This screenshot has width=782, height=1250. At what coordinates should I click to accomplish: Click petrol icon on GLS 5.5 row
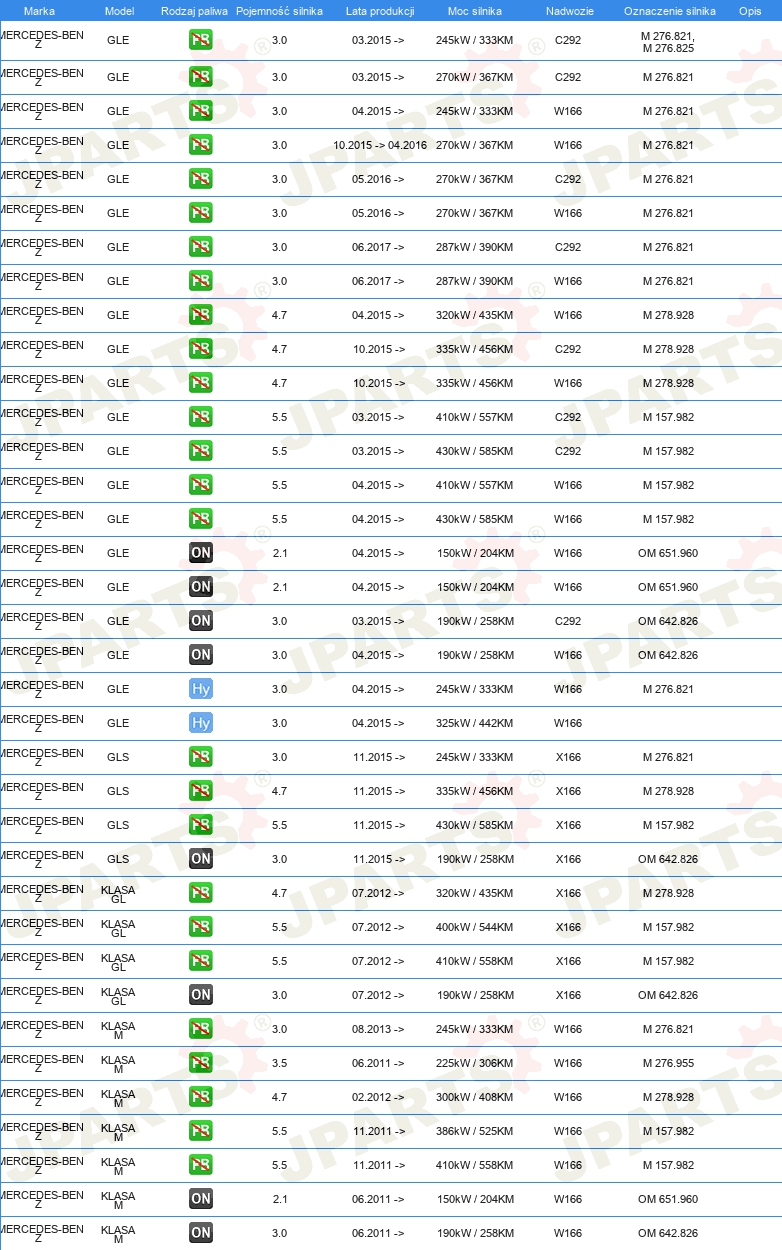[201, 825]
